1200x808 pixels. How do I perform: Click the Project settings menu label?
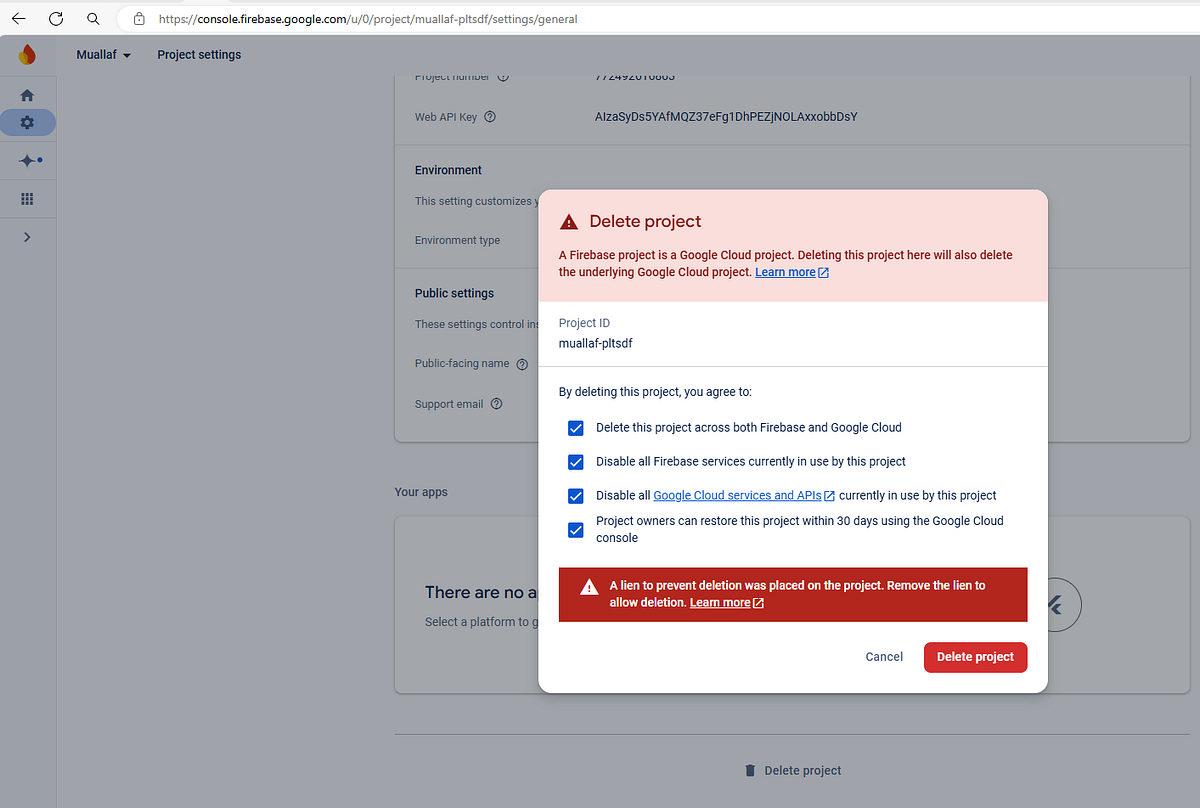[x=198, y=54]
